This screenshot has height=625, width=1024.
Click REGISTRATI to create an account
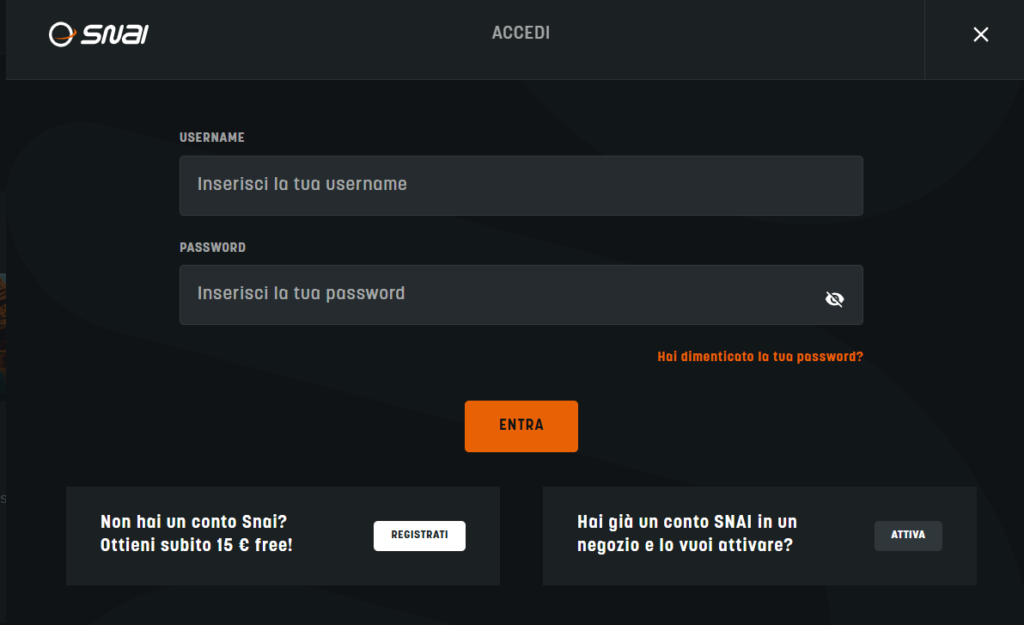pyautogui.click(x=419, y=535)
